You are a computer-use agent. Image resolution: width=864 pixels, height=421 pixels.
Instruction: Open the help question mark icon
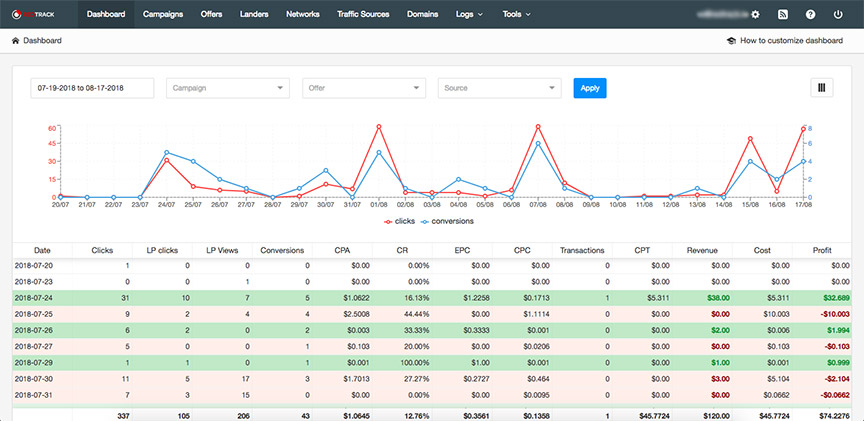[x=810, y=14]
